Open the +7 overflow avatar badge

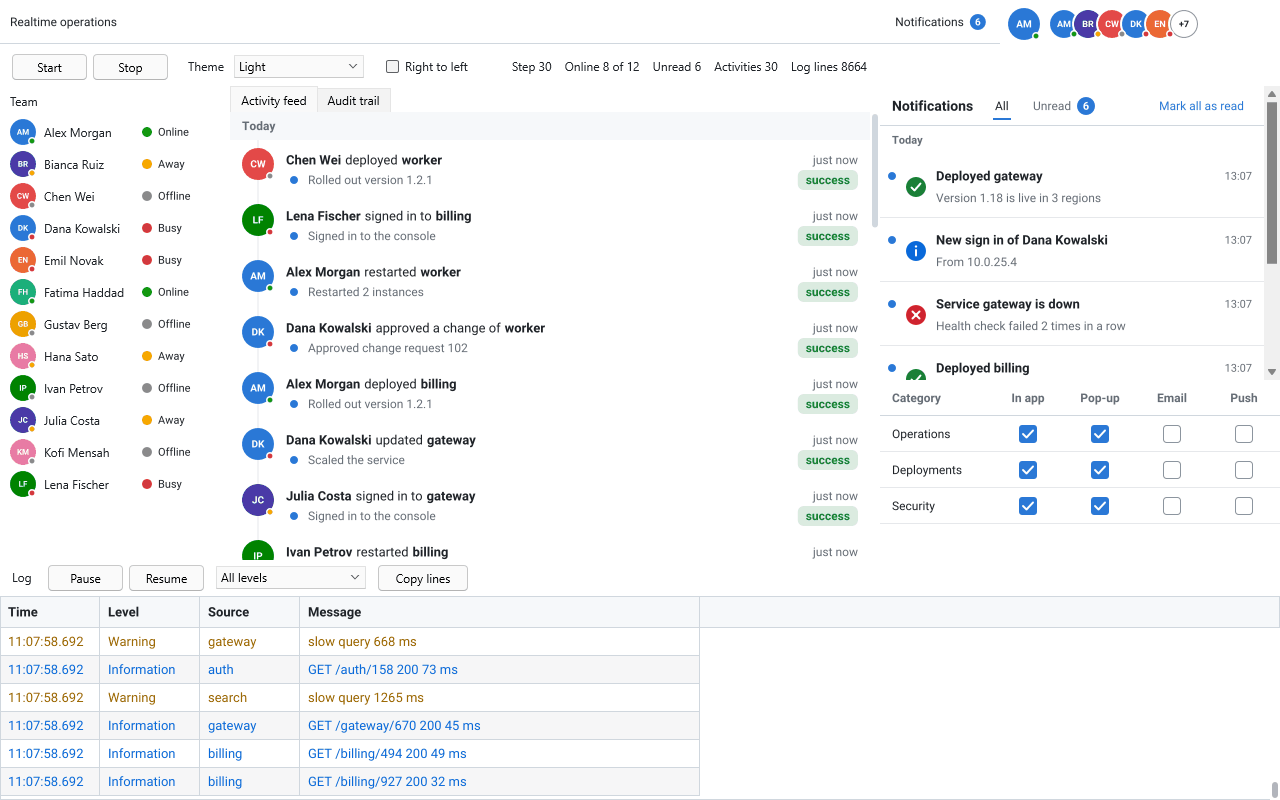coord(1184,24)
